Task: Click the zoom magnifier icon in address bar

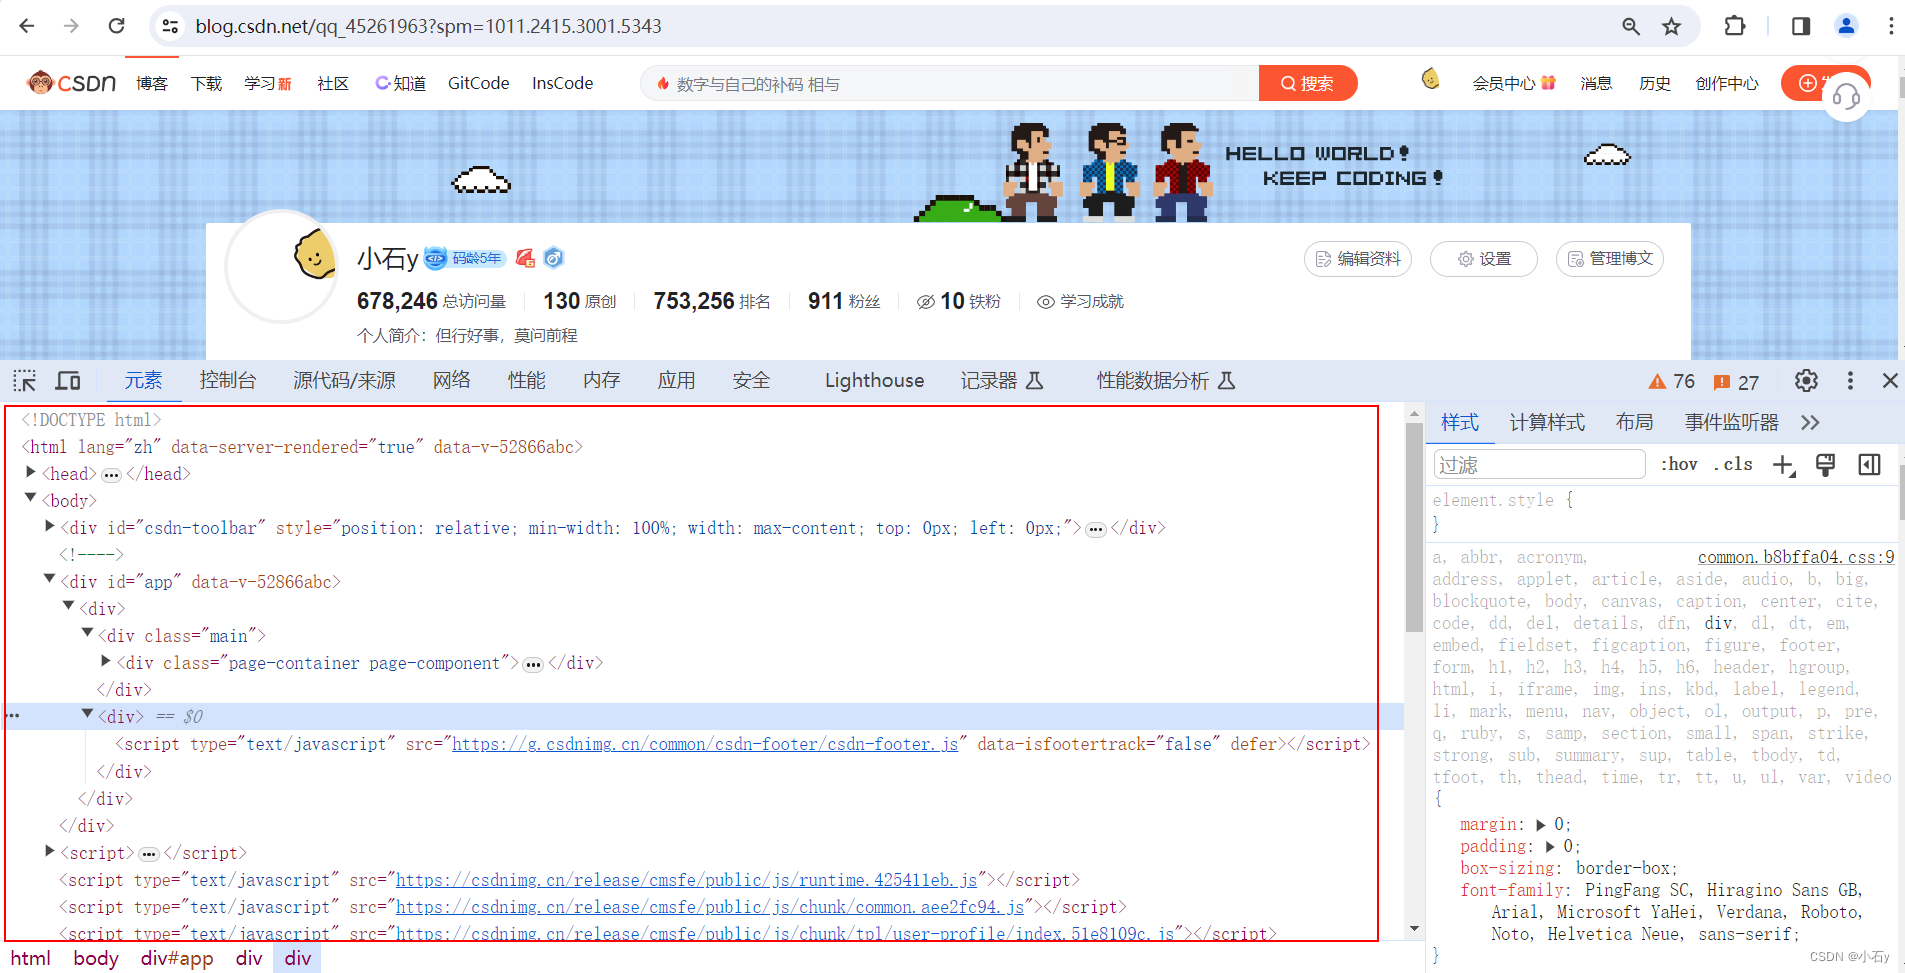Action: pyautogui.click(x=1631, y=27)
